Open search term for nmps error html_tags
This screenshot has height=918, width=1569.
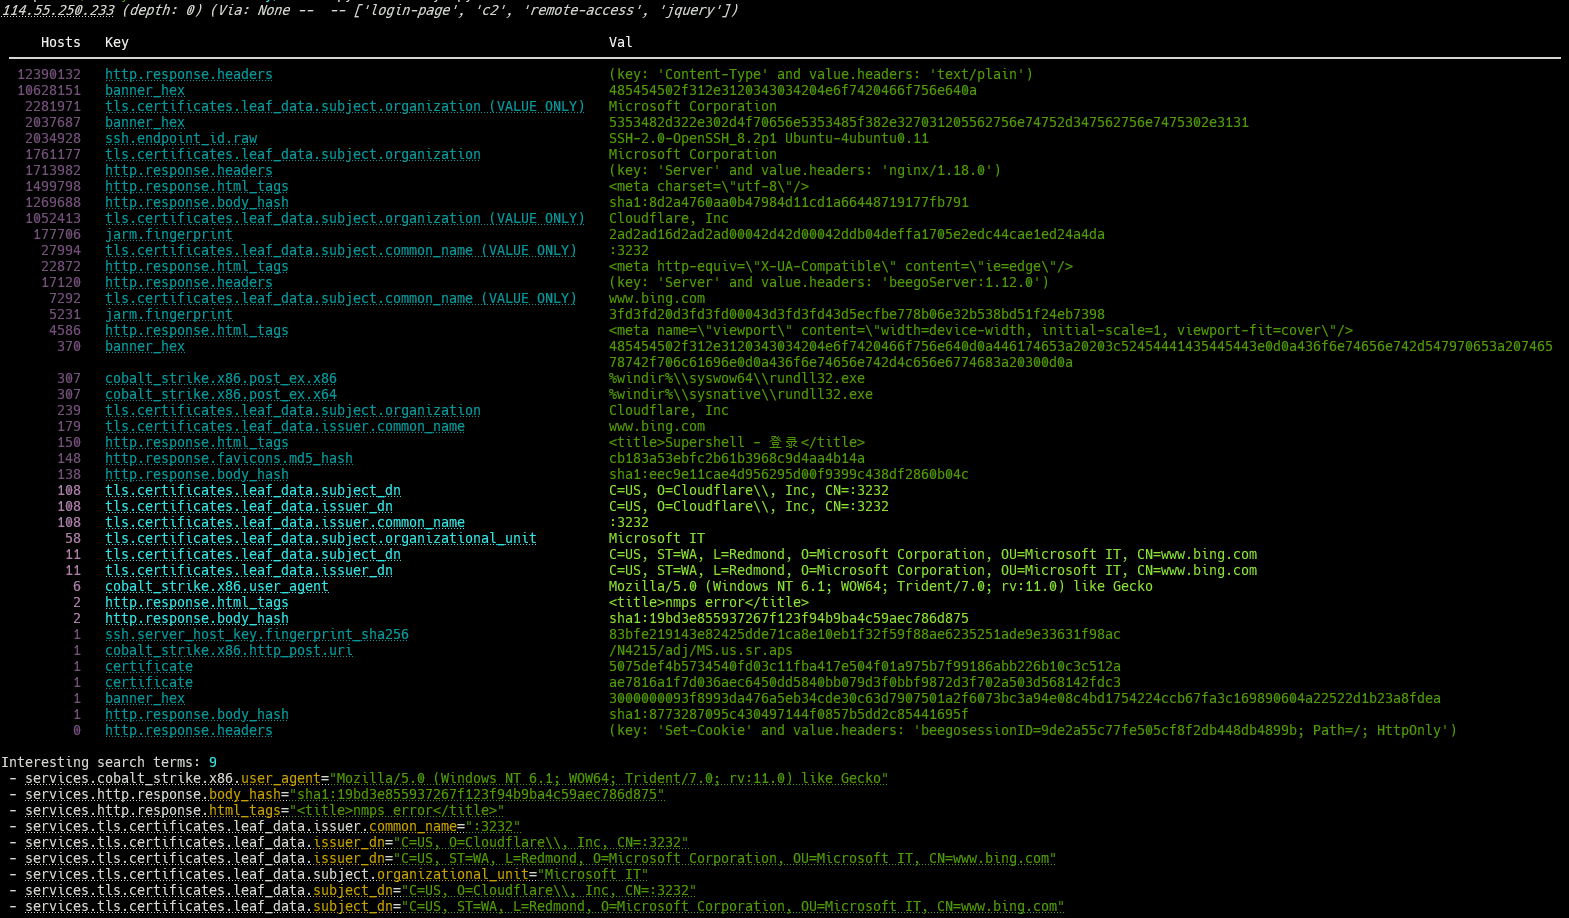264,811
